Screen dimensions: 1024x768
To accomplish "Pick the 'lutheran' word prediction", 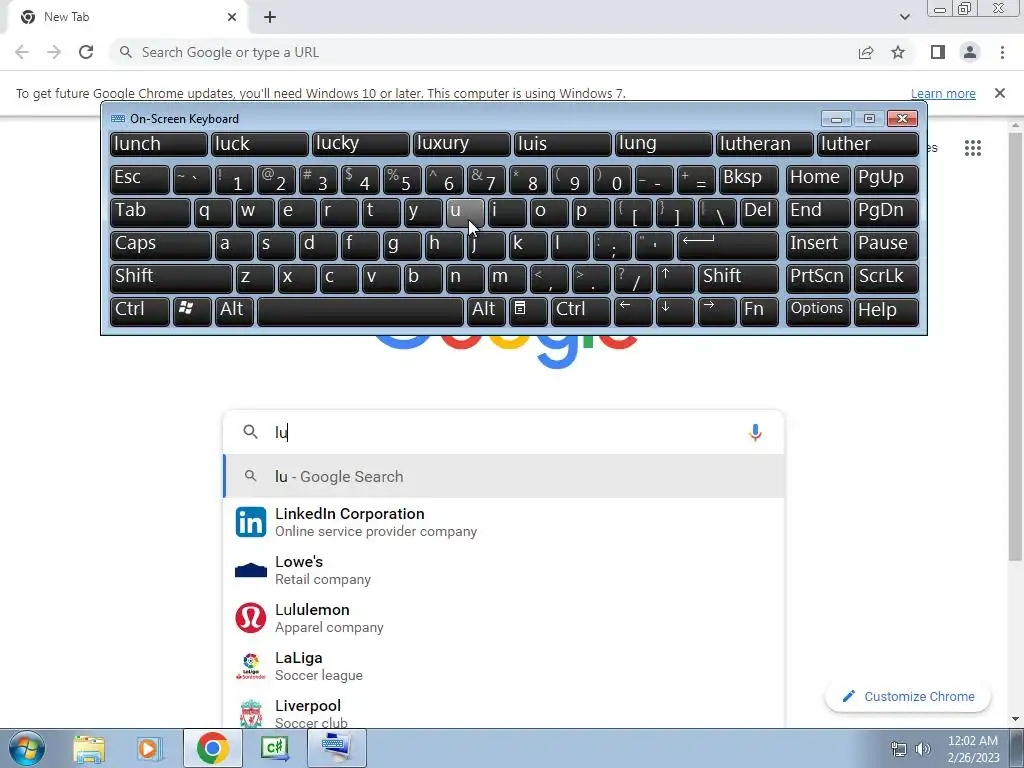I will pyautogui.click(x=765, y=144).
